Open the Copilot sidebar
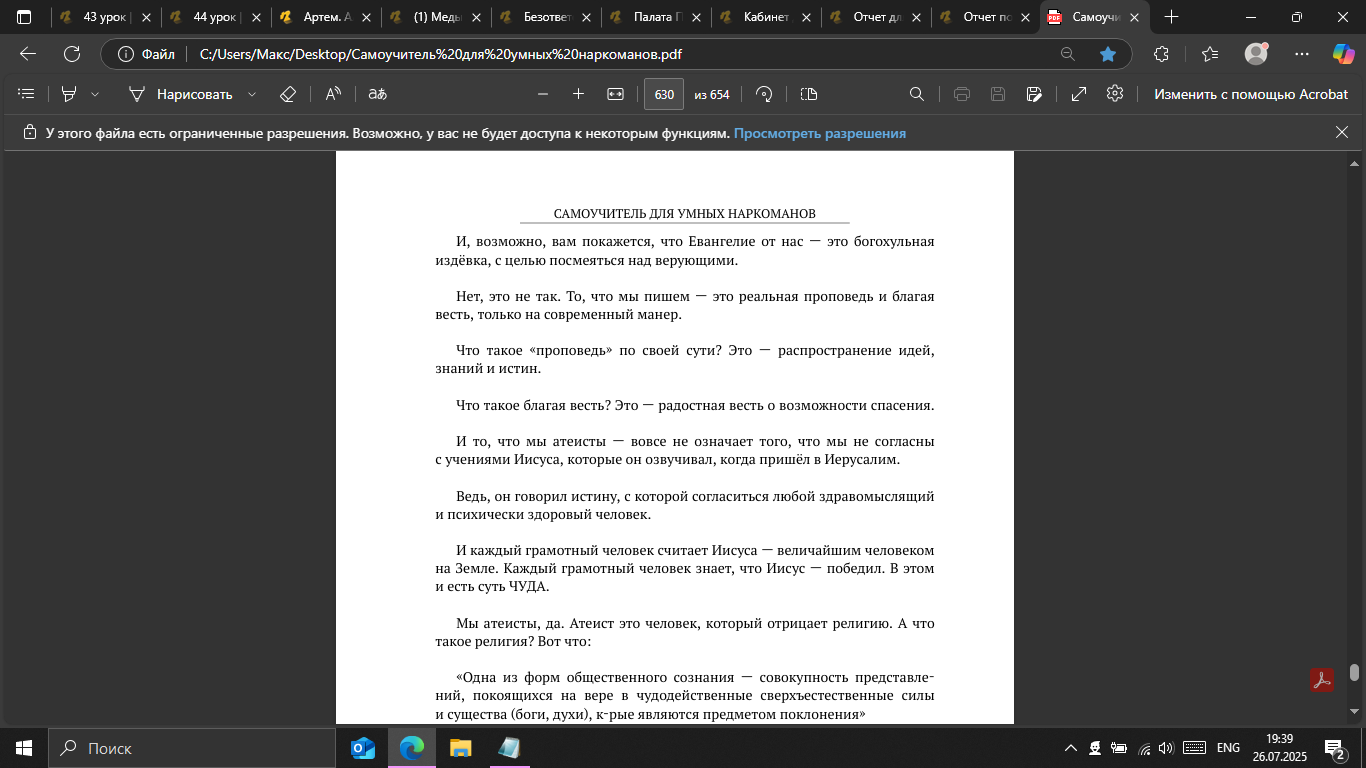Viewport: 1366px width, 768px height. click(1343, 54)
